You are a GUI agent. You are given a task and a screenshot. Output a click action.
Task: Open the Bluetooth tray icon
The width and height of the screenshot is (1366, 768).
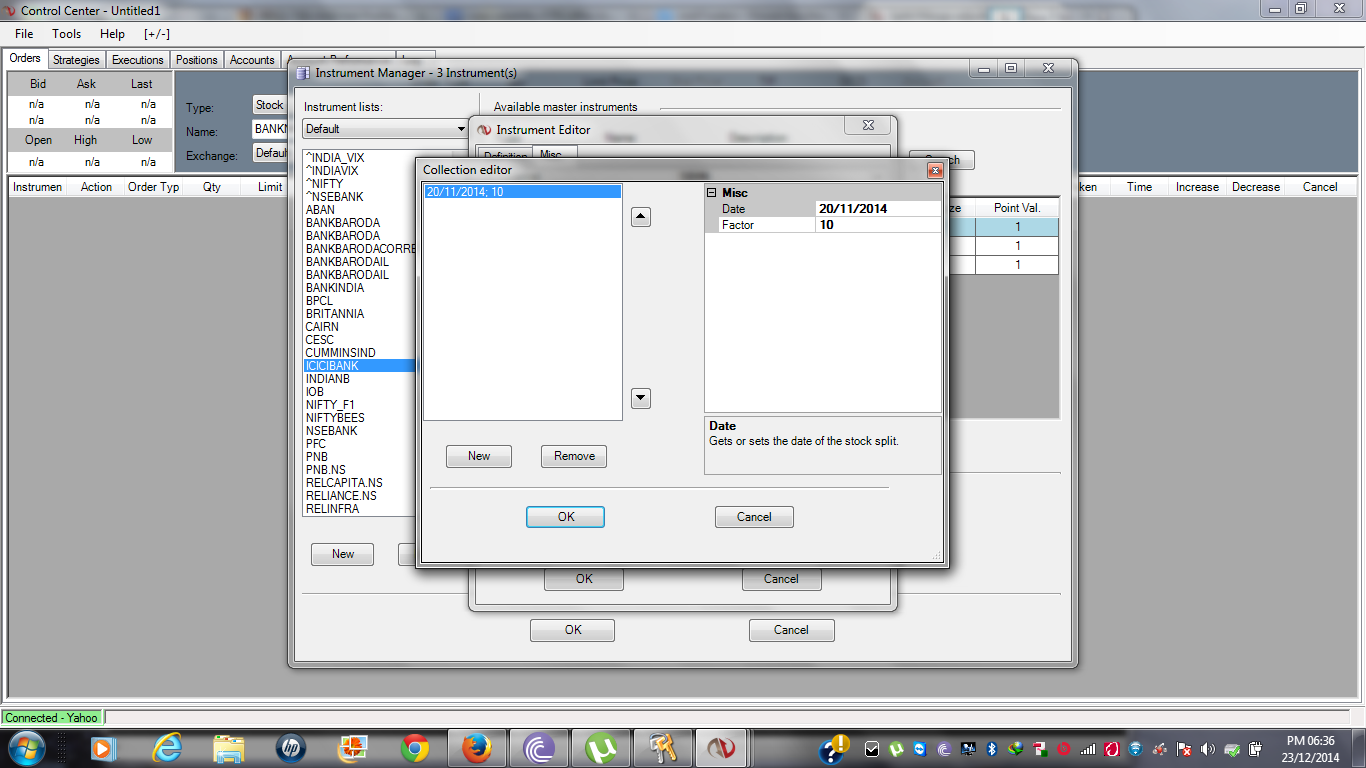[993, 749]
